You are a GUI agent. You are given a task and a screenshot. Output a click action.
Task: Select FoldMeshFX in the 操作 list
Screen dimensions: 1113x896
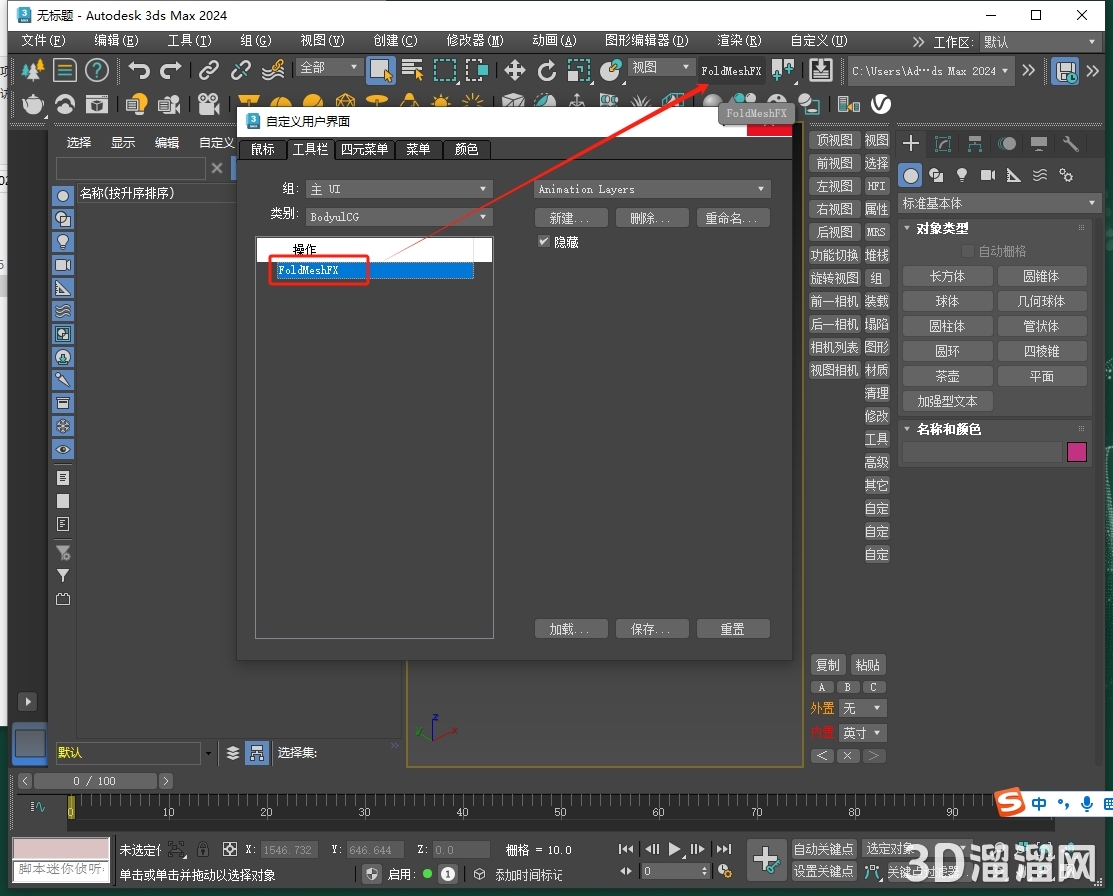click(375, 271)
